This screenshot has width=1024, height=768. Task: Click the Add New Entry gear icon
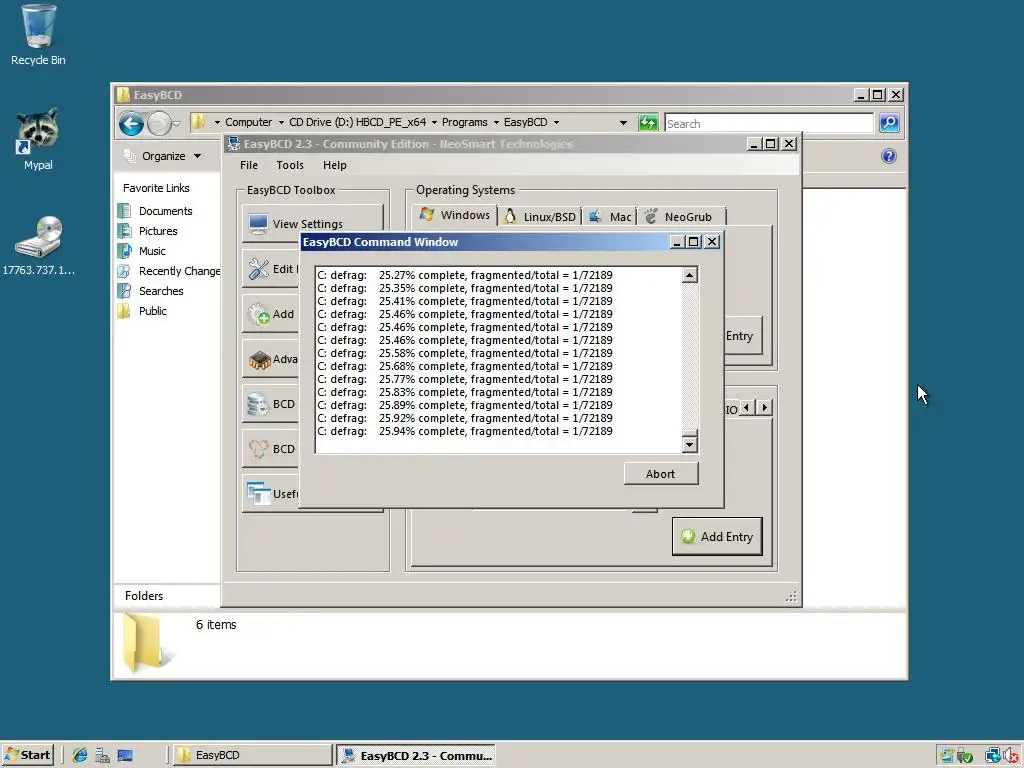click(x=259, y=314)
